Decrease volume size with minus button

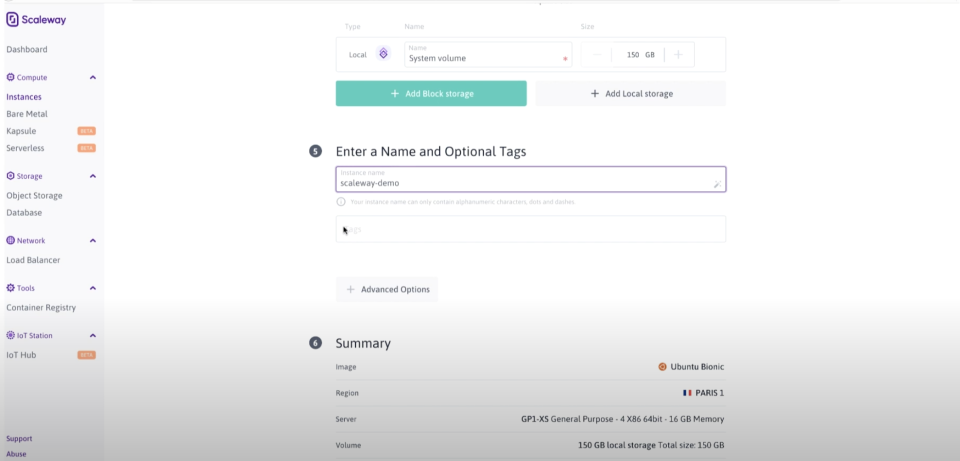coord(598,54)
